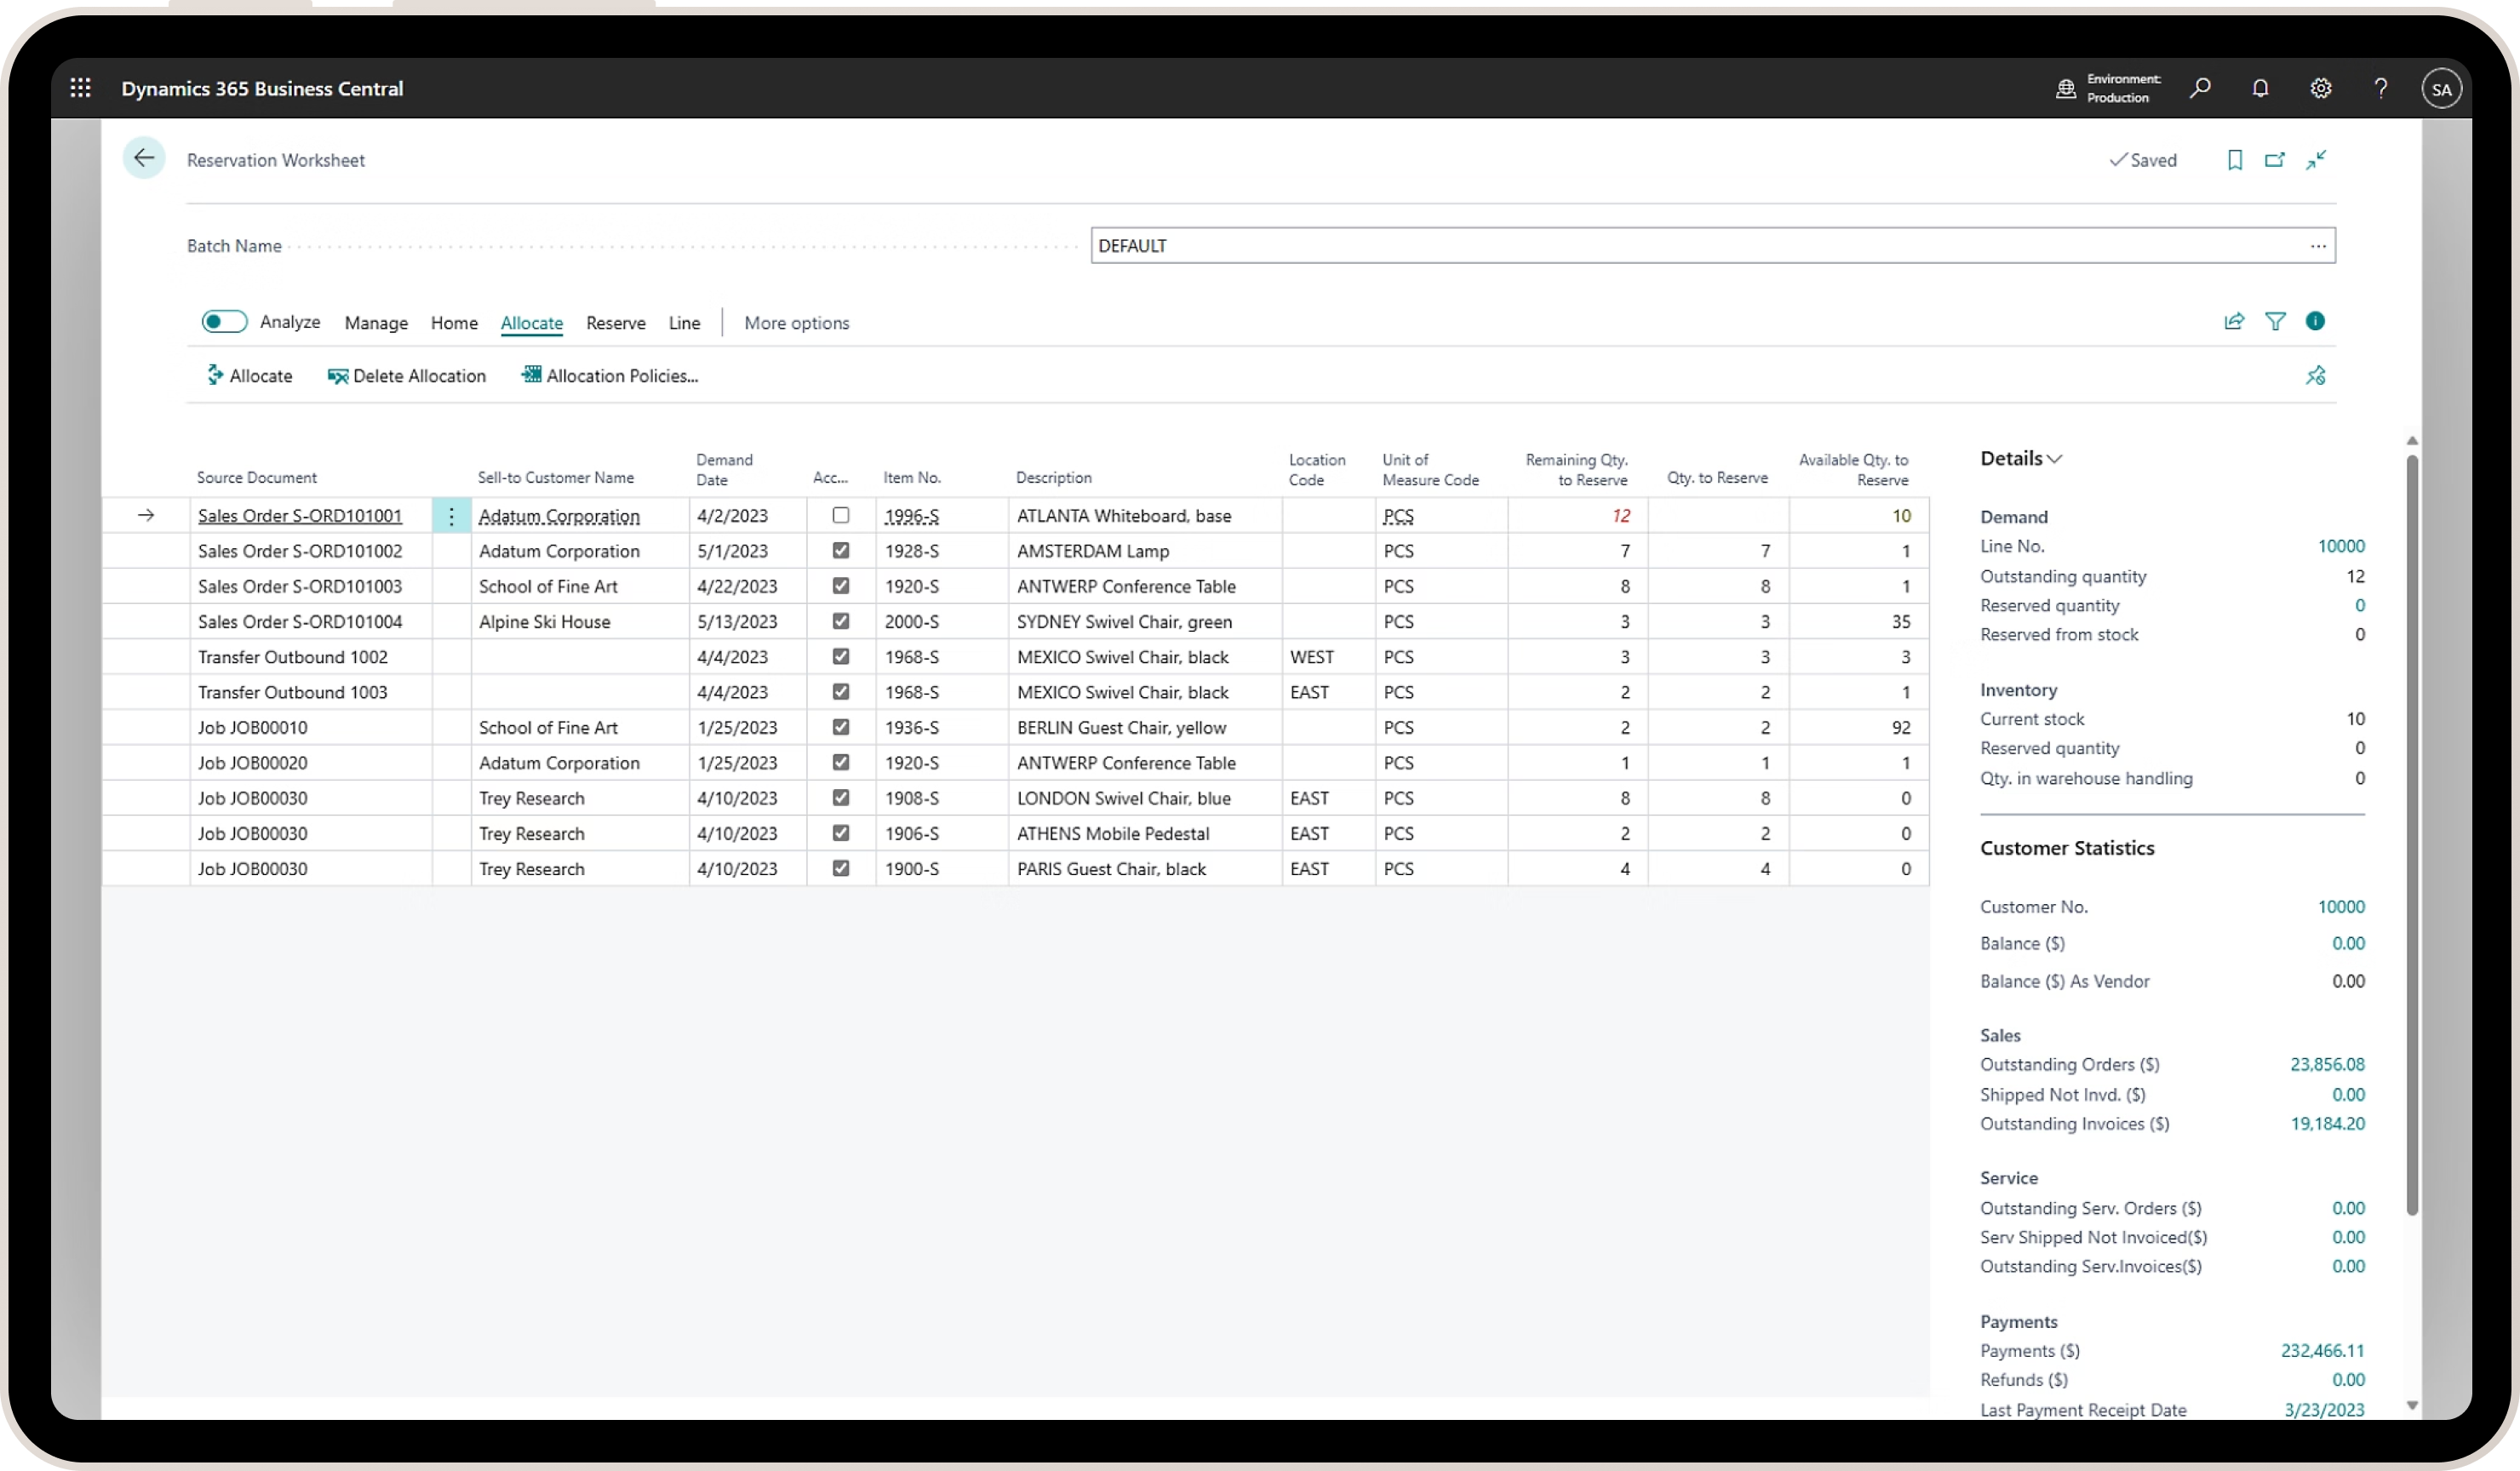Uncheck Accept box for AMSTERDAM Lamp row
Viewport: 2520px width, 1471px height.
click(x=841, y=551)
